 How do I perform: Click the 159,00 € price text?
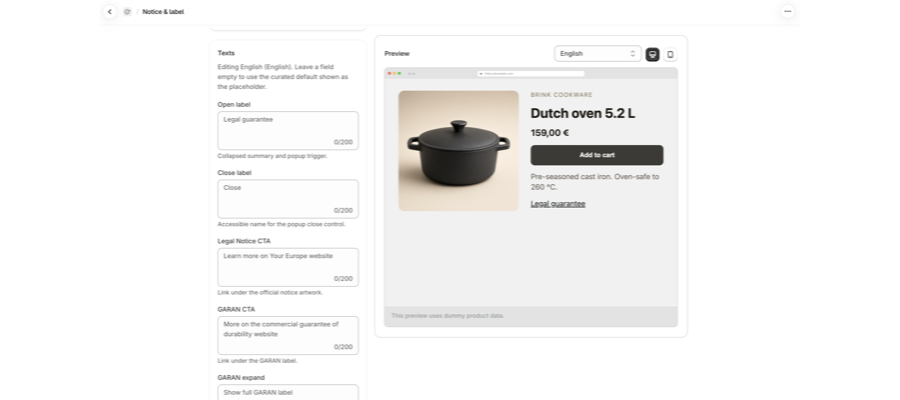pos(550,133)
